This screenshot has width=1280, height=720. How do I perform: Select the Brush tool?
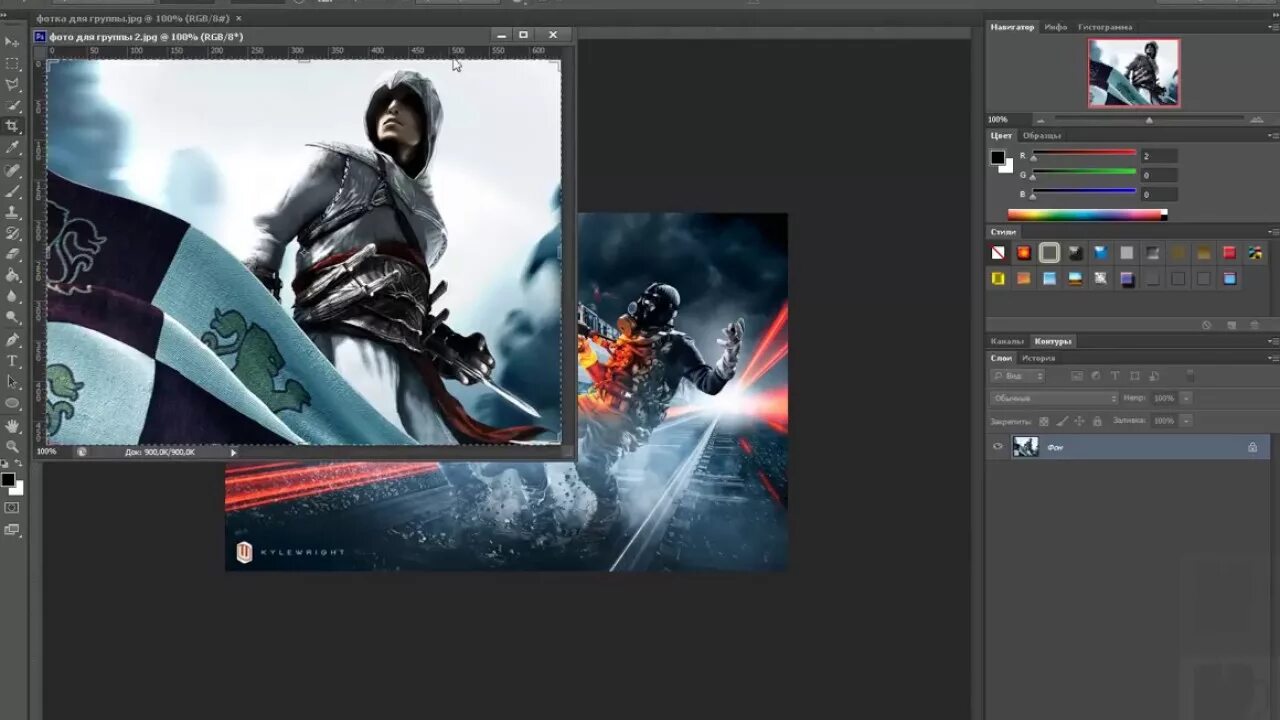(12, 190)
